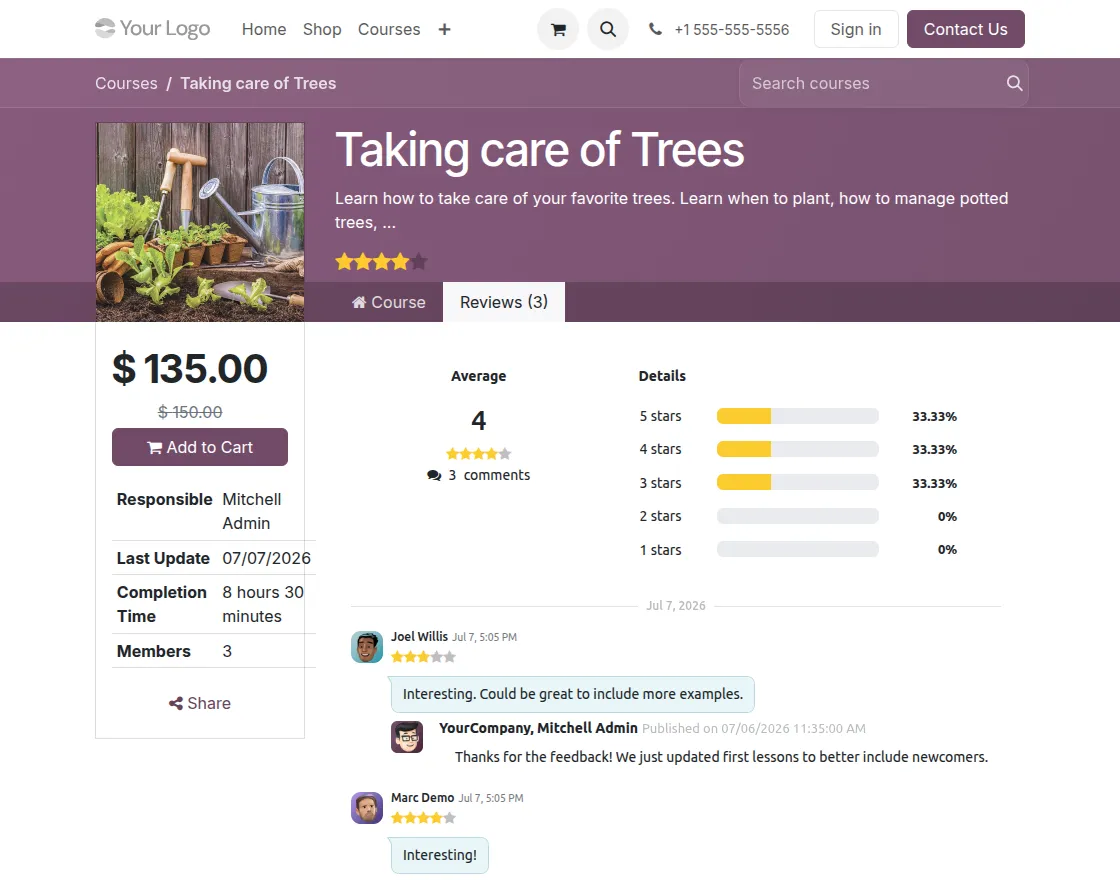
Task: Focus the Search courses input field
Action: click(x=871, y=83)
